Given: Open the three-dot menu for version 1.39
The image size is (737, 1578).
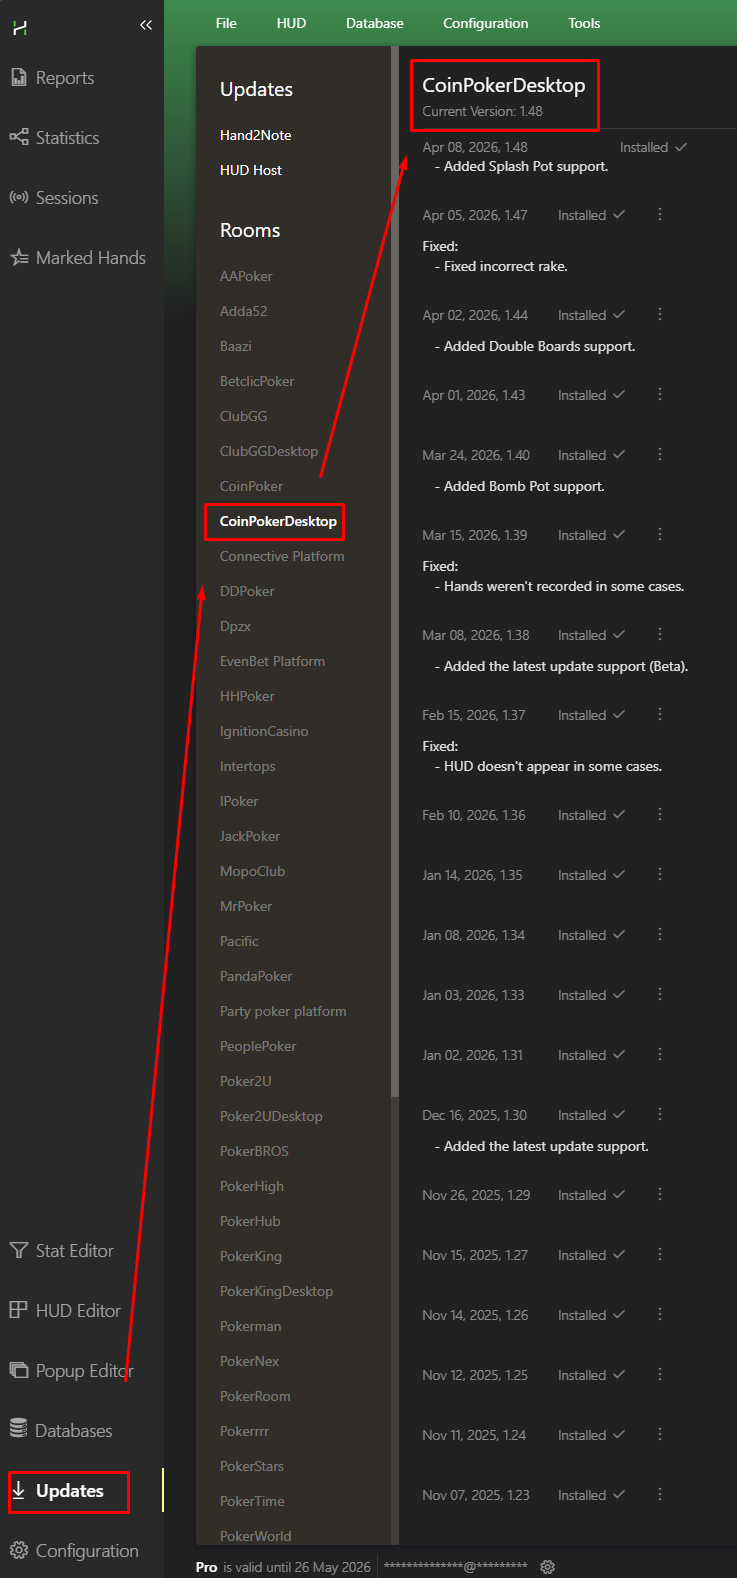Looking at the screenshot, I should click(x=660, y=535).
